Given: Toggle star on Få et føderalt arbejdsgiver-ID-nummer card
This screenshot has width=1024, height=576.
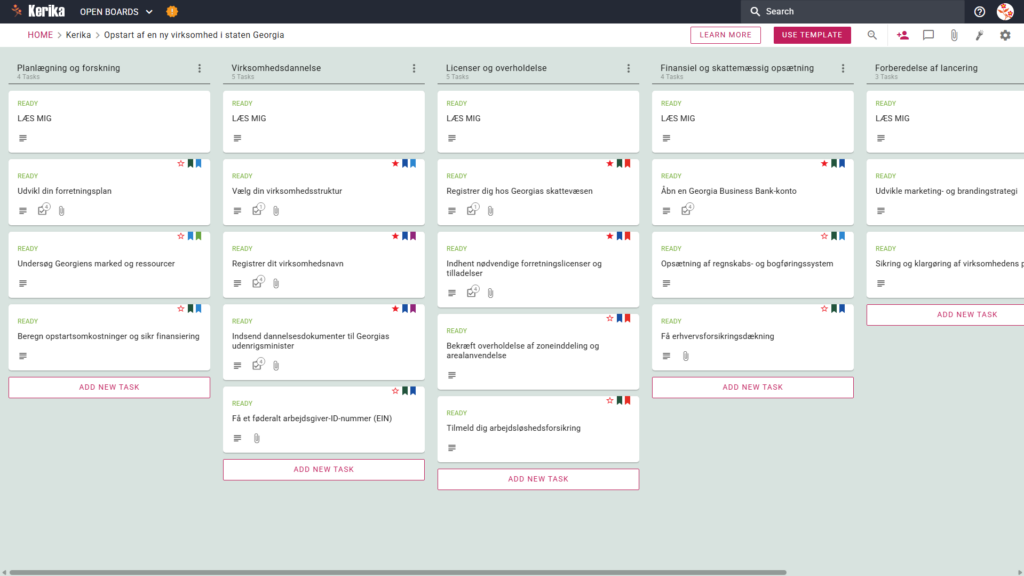Looking at the screenshot, I should [x=395, y=391].
